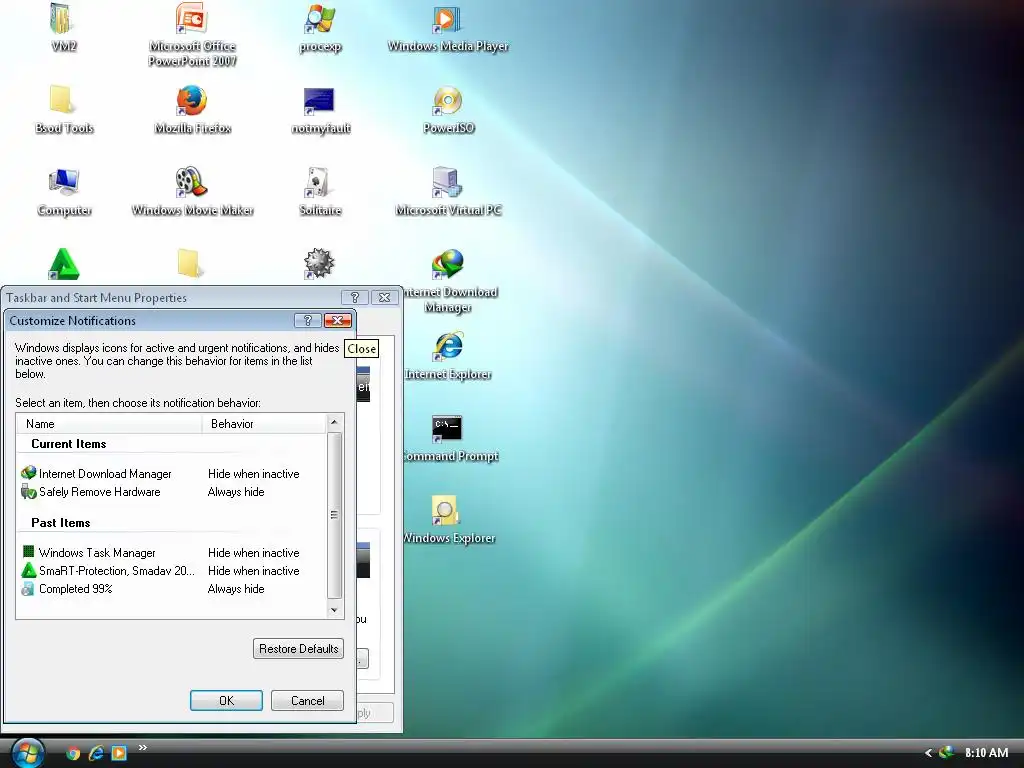Change Safely Remove Hardware 'Always hide' behavior
The height and width of the screenshot is (768, 1024).
(236, 492)
